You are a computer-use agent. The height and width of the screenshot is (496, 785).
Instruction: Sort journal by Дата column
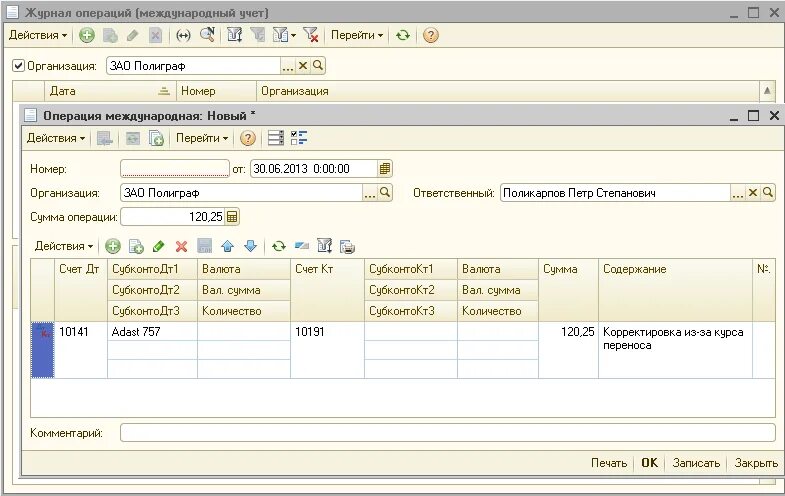(110, 91)
